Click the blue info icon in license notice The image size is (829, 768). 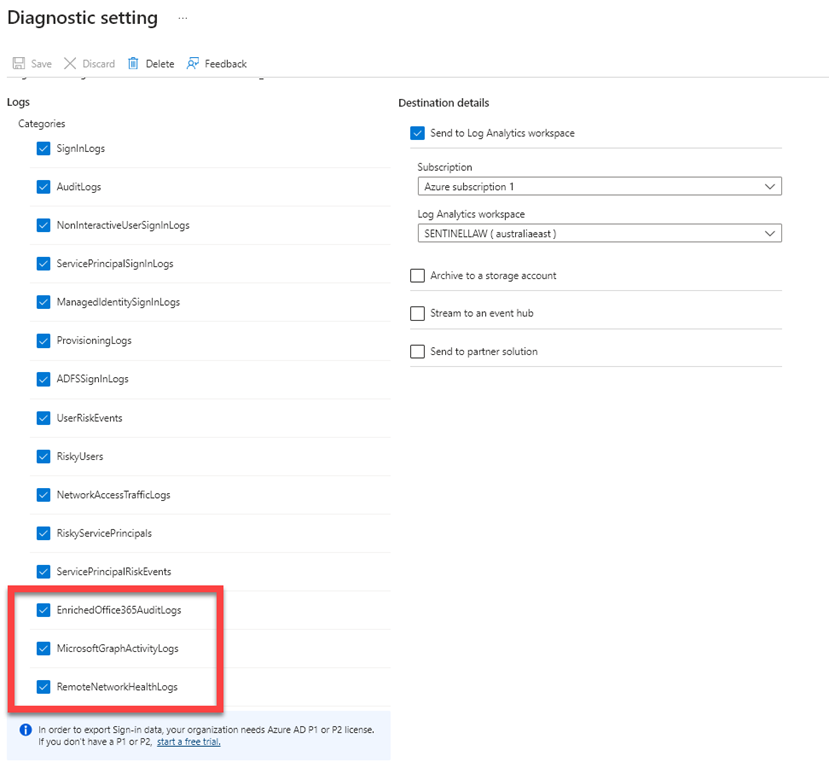pos(25,730)
